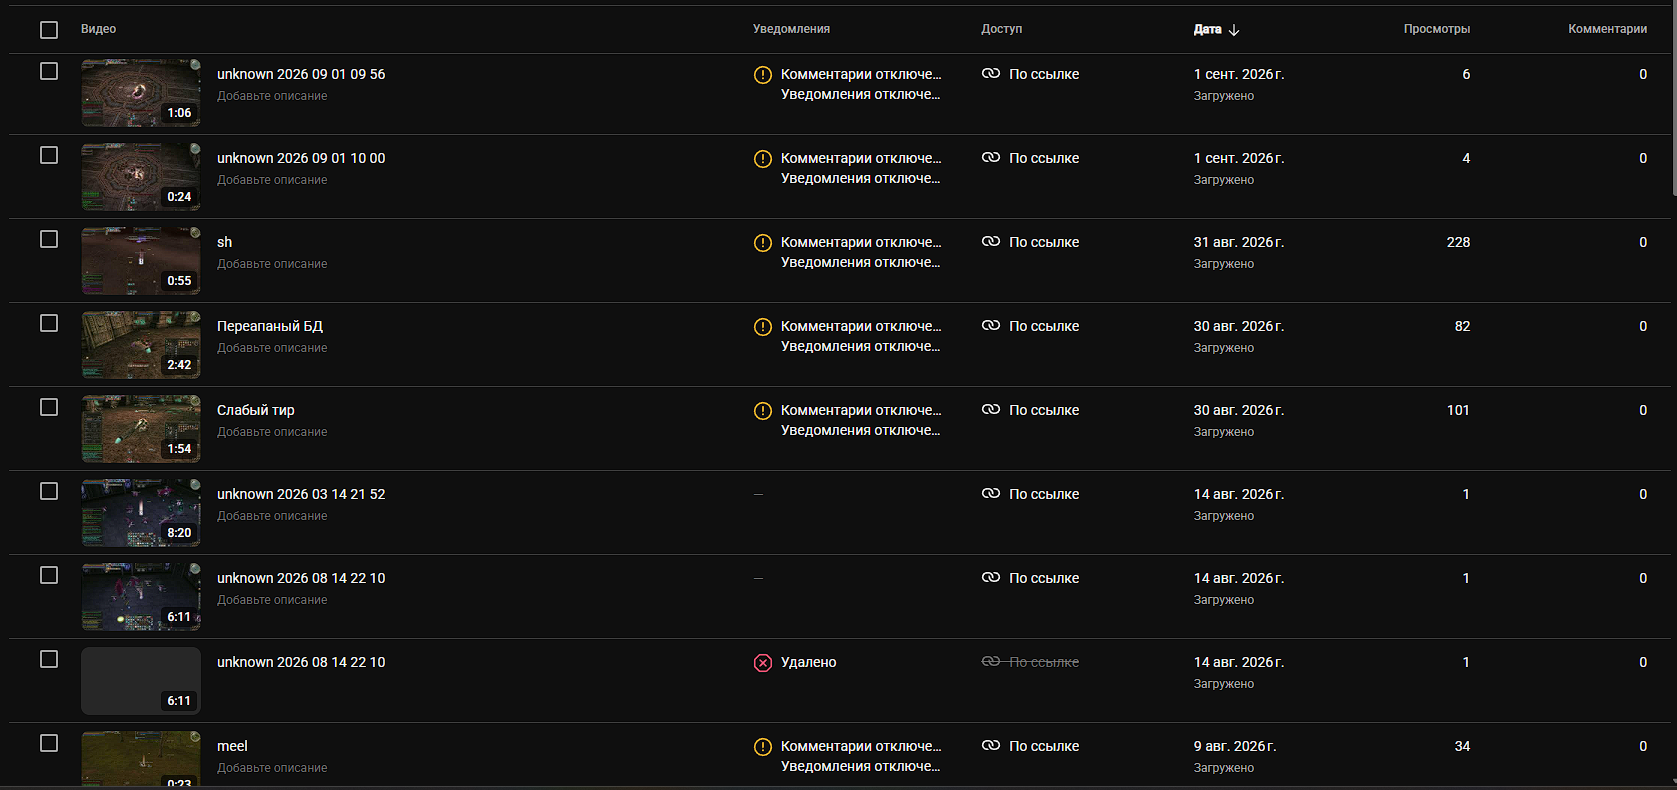Click the link access icon for "Слабый тир"
This screenshot has height=790, width=1677.
pyautogui.click(x=991, y=410)
